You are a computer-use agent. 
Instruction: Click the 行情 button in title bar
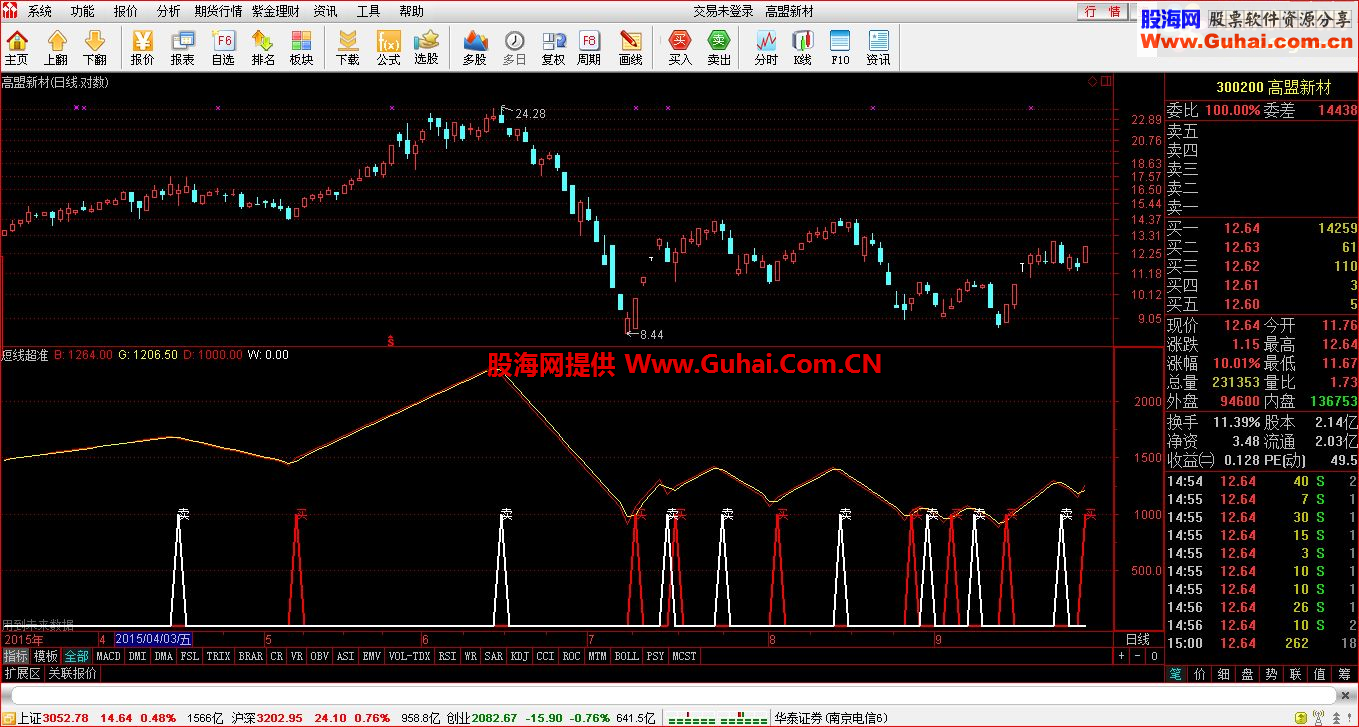(1102, 11)
